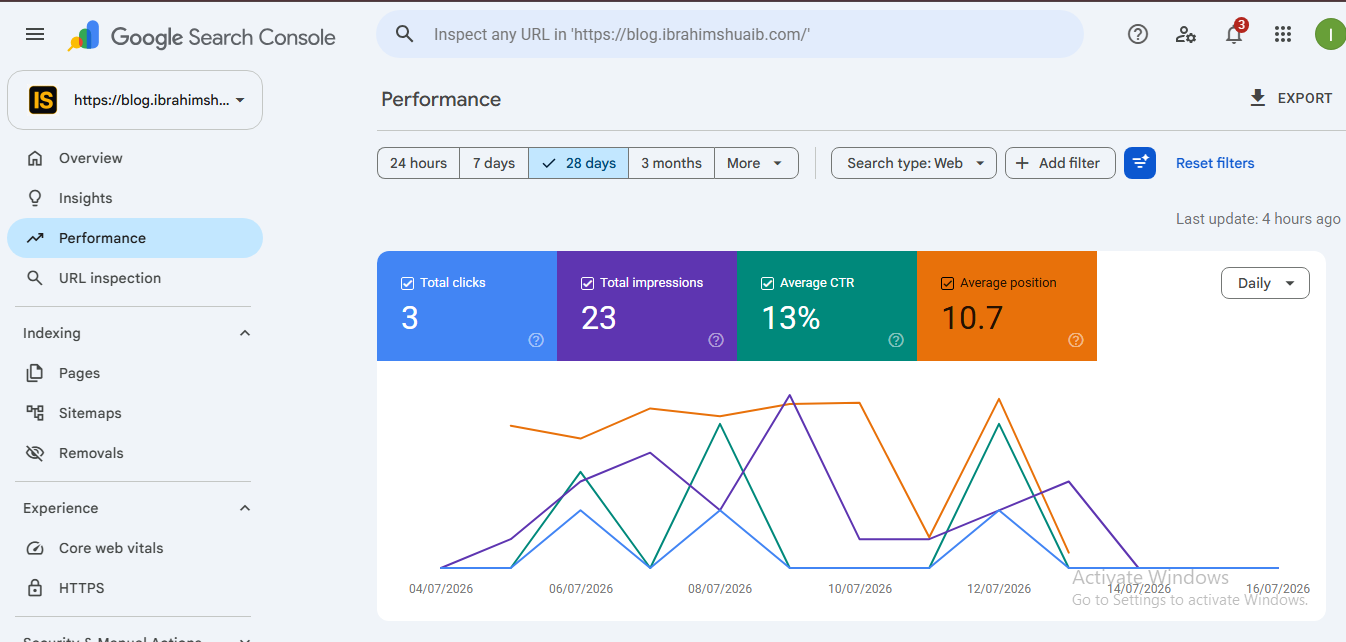
Task: Go to Overview in sidebar
Action: (135, 158)
